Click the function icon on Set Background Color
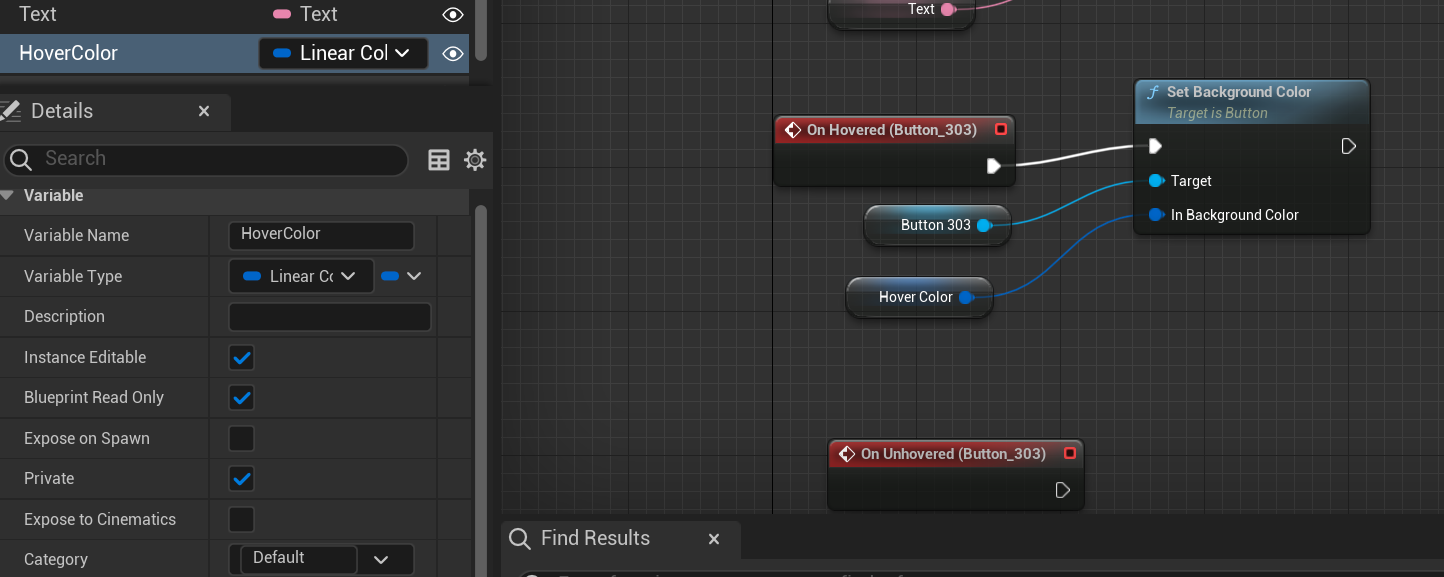 (1153, 92)
